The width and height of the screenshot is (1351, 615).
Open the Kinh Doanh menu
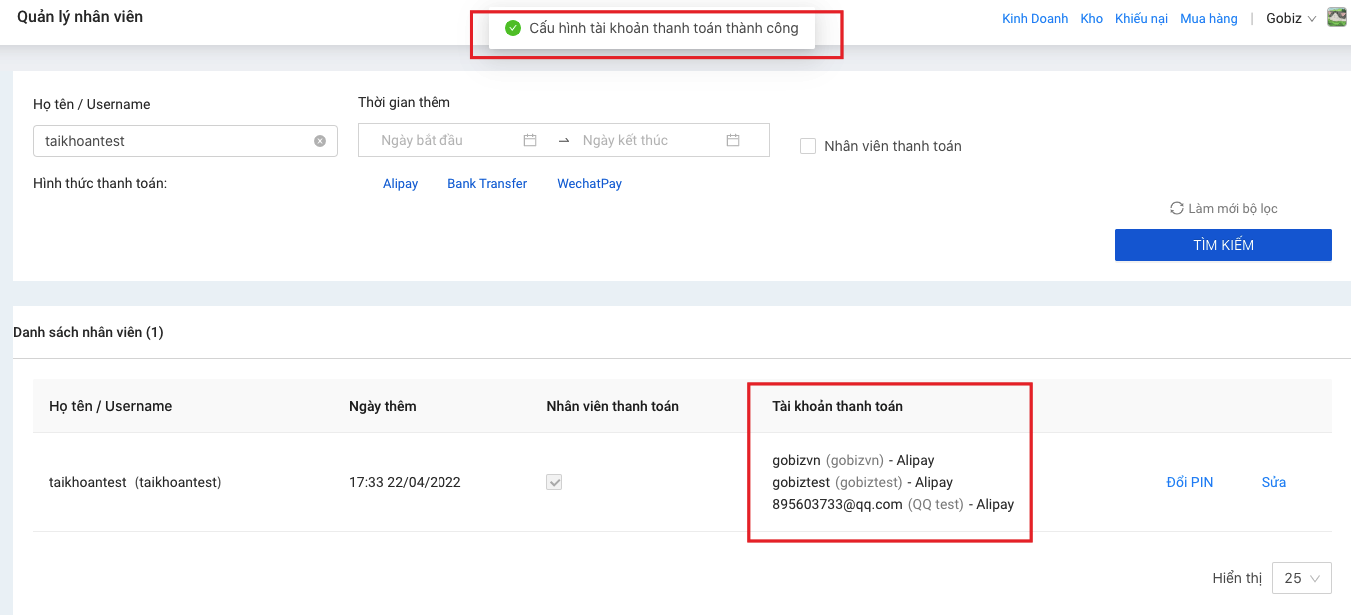pos(1035,18)
